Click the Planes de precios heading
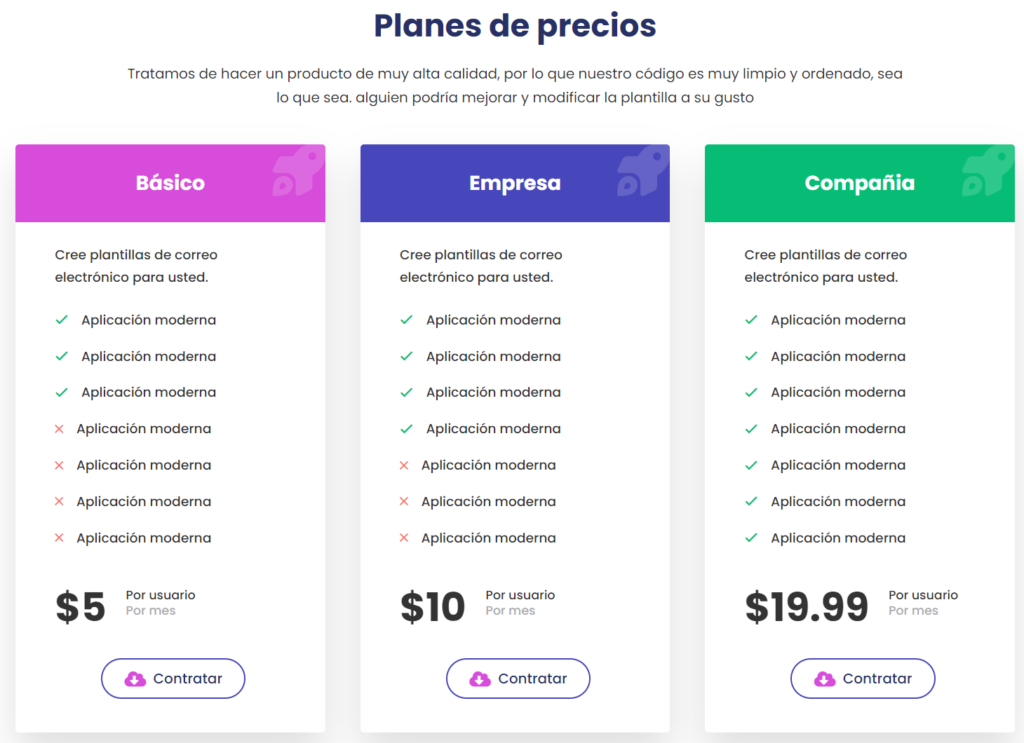 [x=515, y=26]
